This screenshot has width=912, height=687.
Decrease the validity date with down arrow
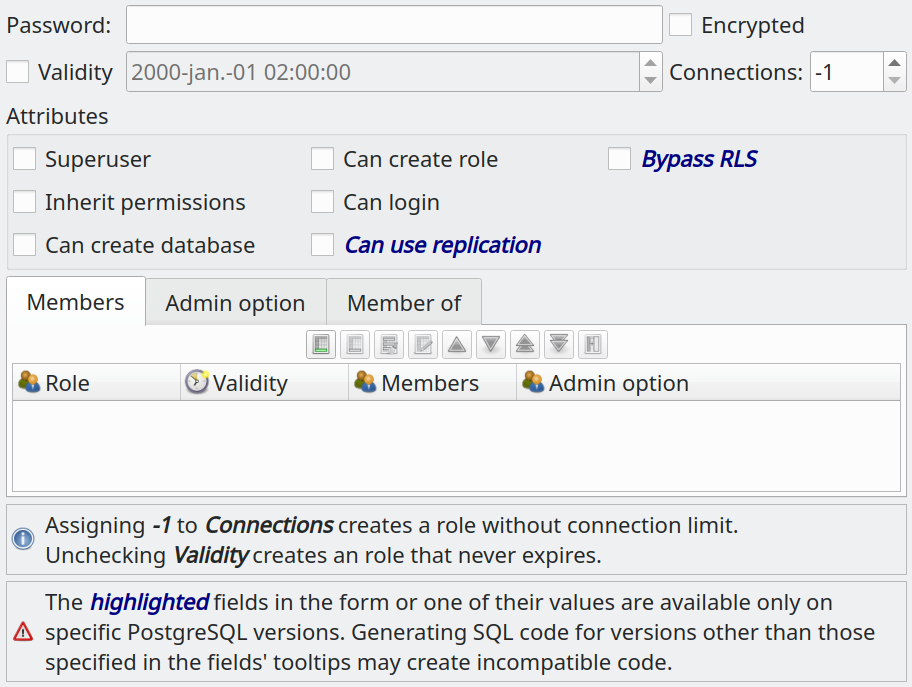click(x=651, y=81)
